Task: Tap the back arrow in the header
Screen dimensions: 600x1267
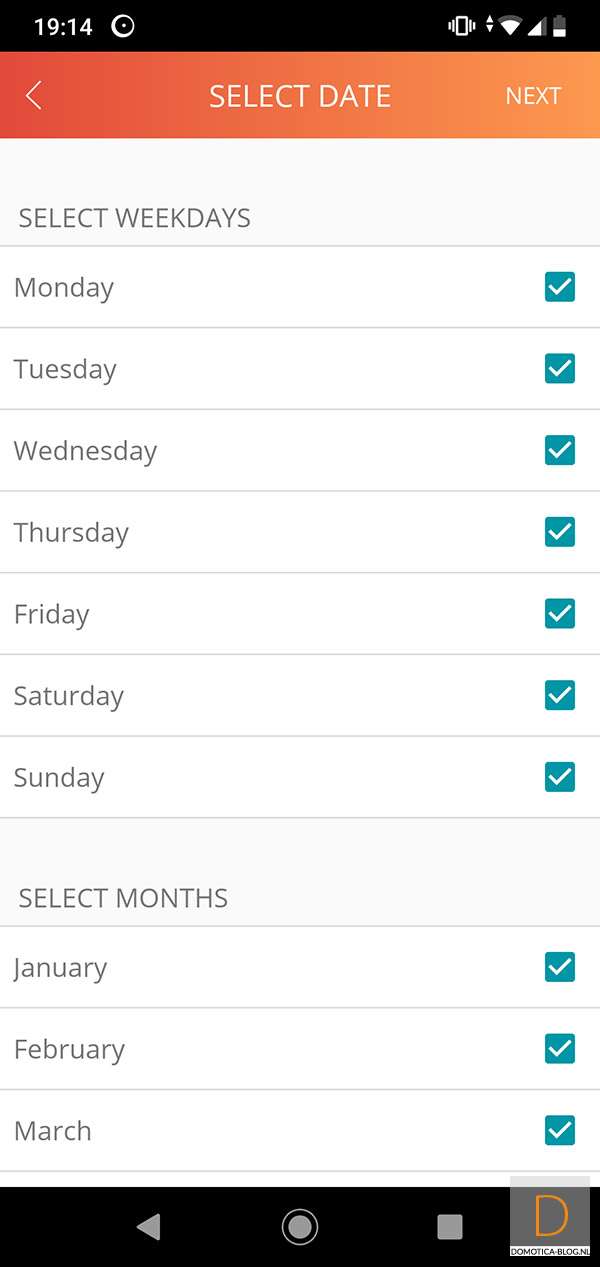Action: pyautogui.click(x=34, y=95)
